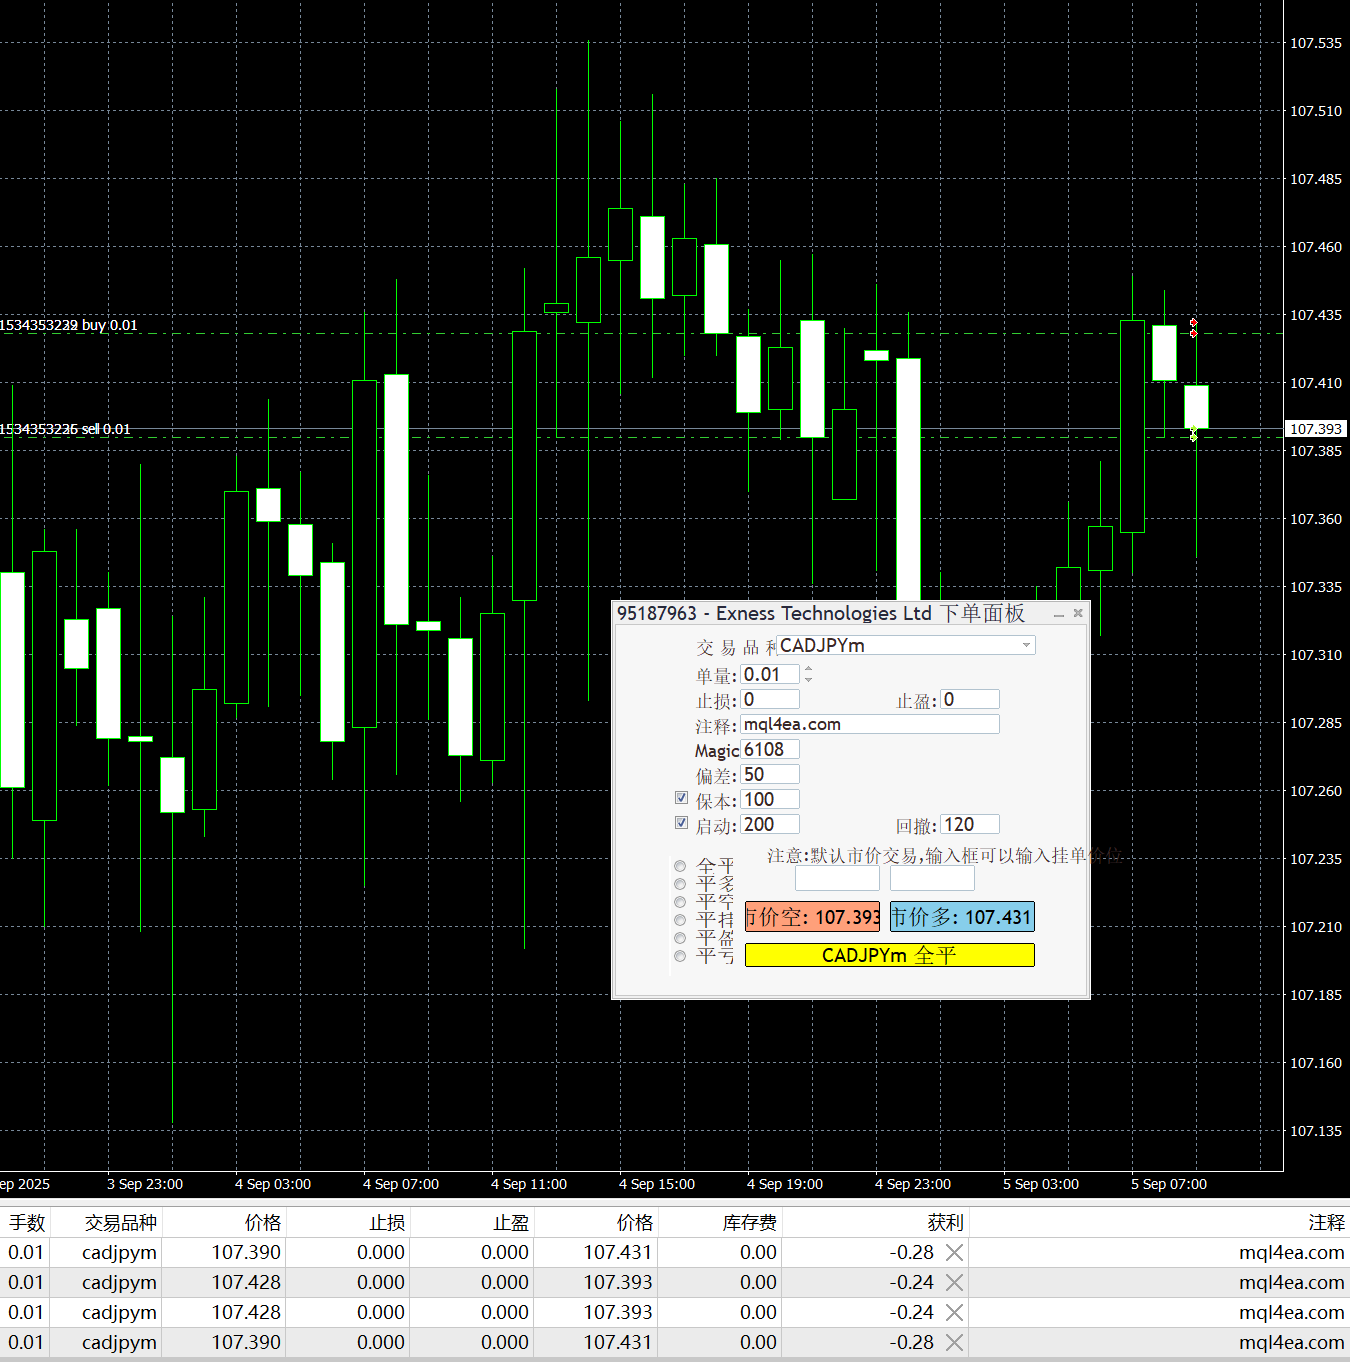Minimize the 下单面板 order panel

point(1058,614)
